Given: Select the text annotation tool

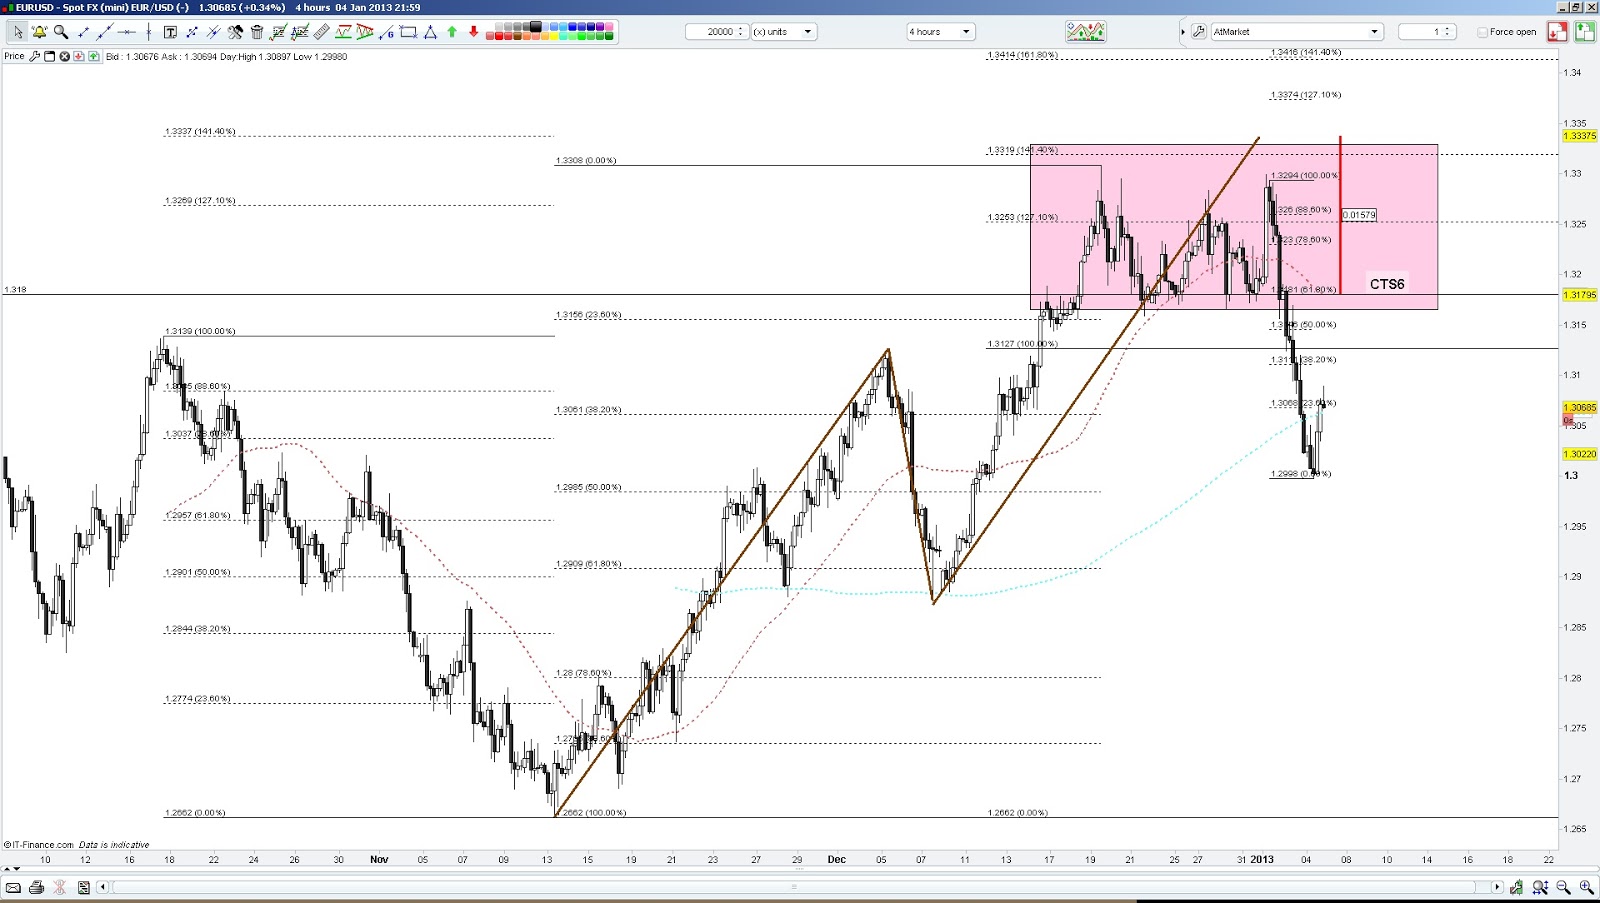Looking at the screenshot, I should 170,32.
